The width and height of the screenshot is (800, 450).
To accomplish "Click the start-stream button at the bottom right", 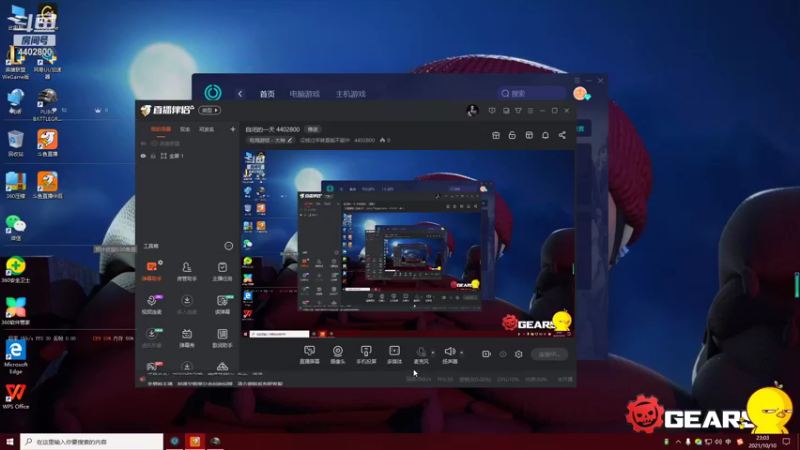I will coord(549,354).
